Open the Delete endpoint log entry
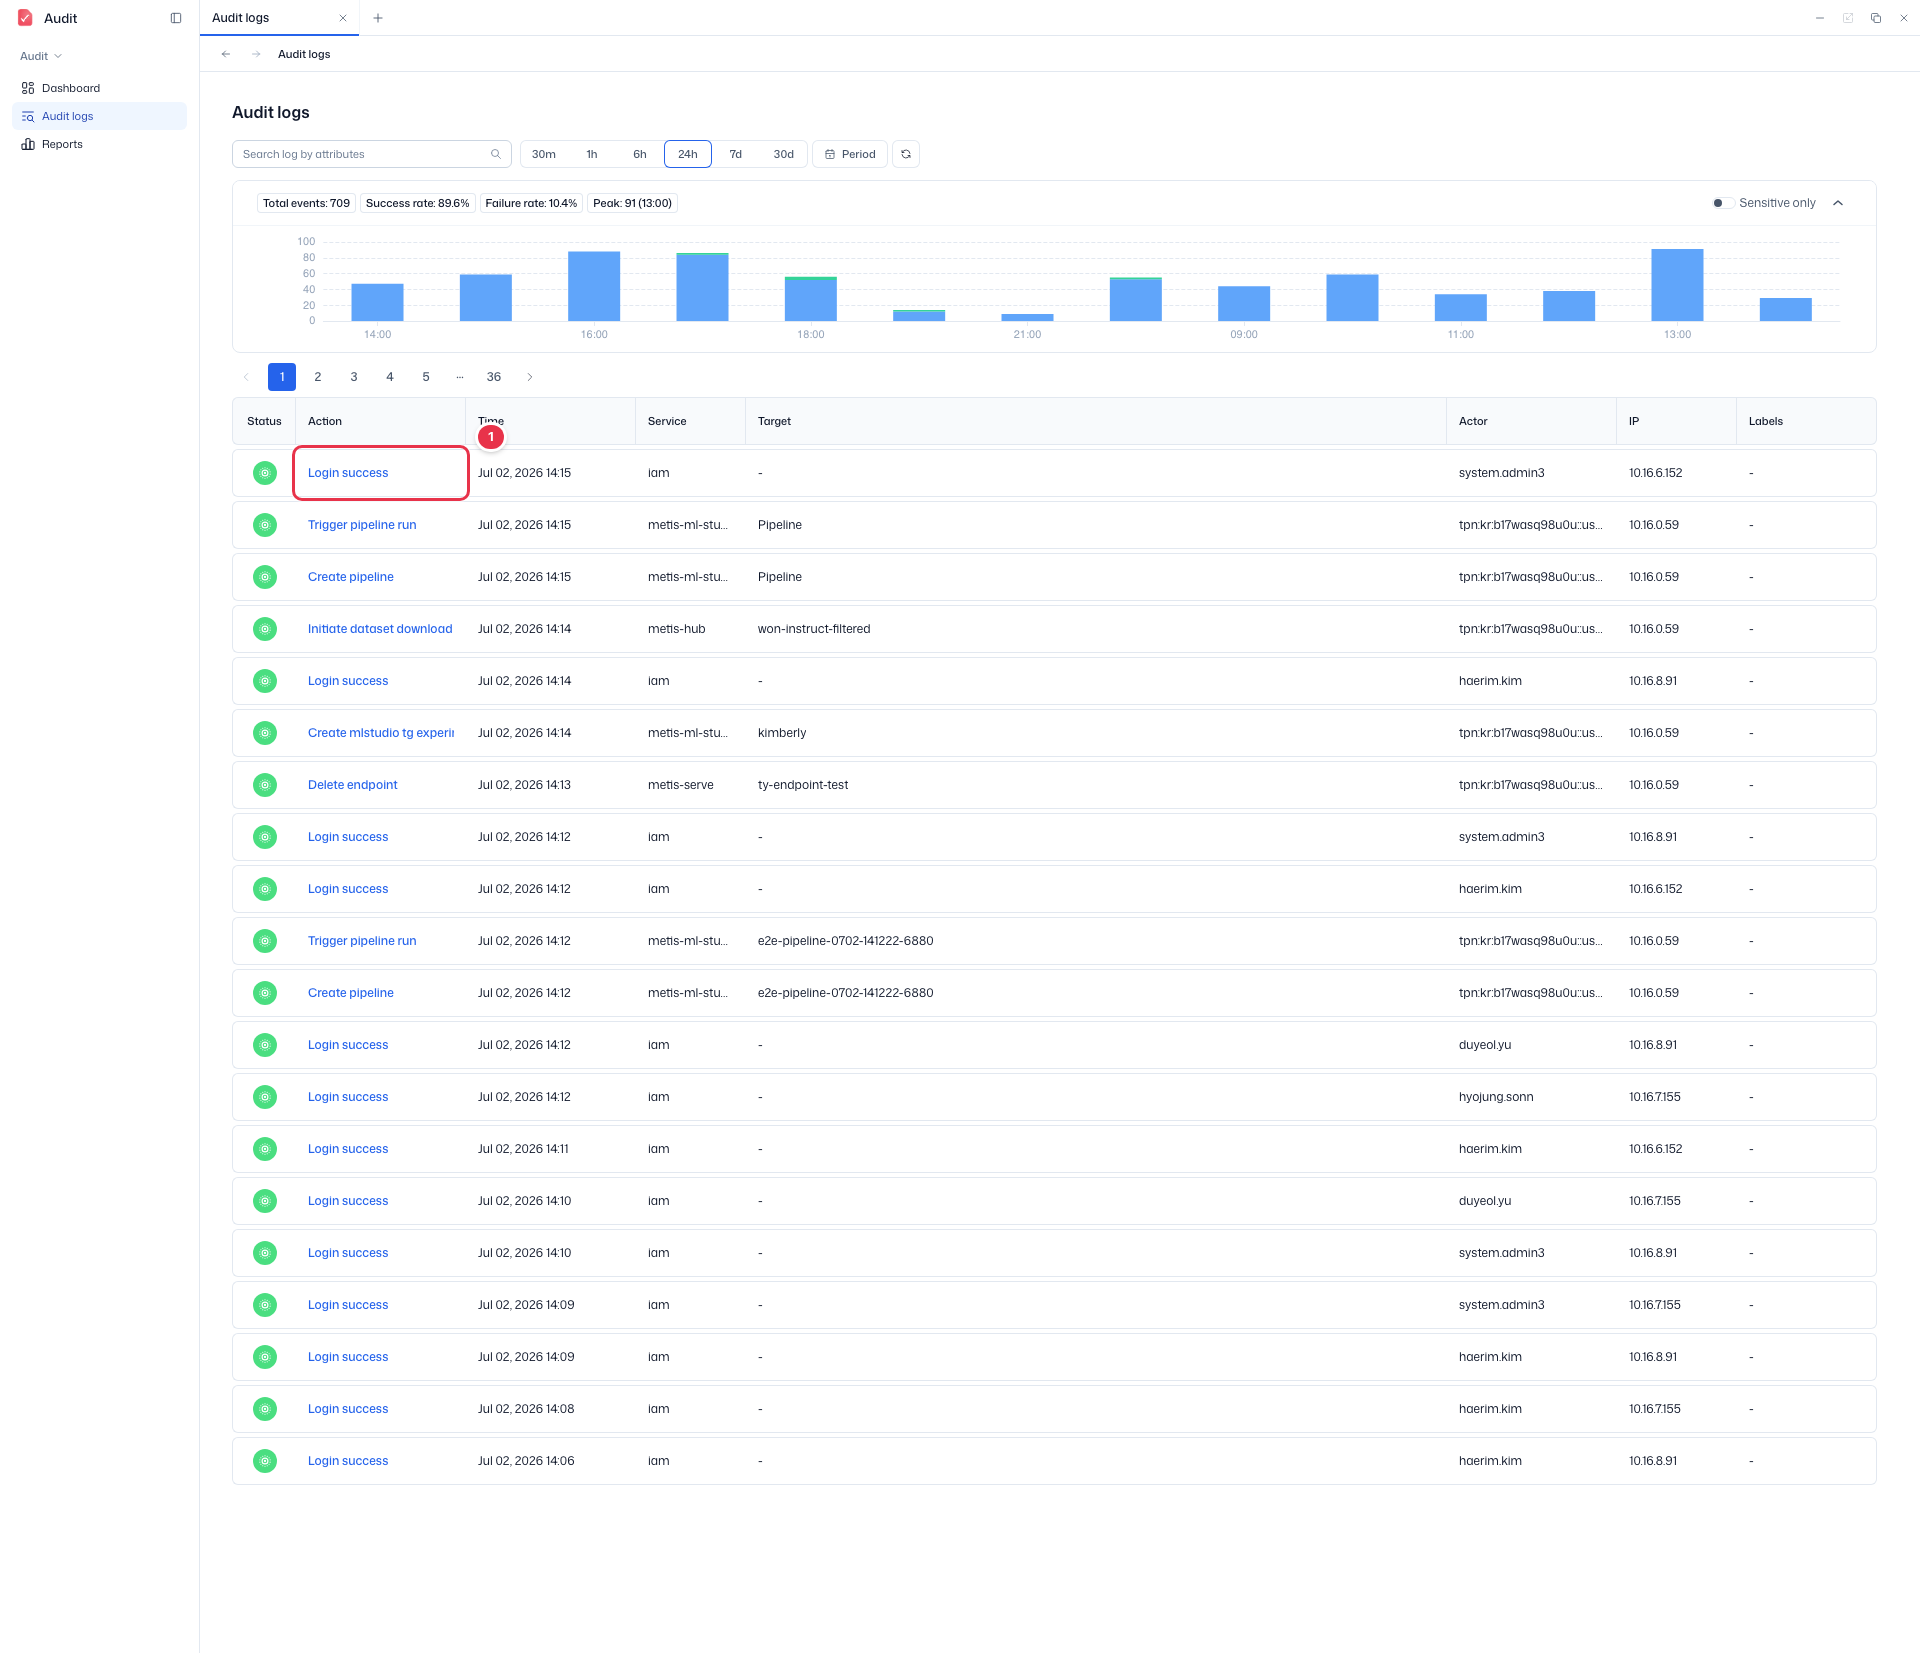 pos(353,785)
